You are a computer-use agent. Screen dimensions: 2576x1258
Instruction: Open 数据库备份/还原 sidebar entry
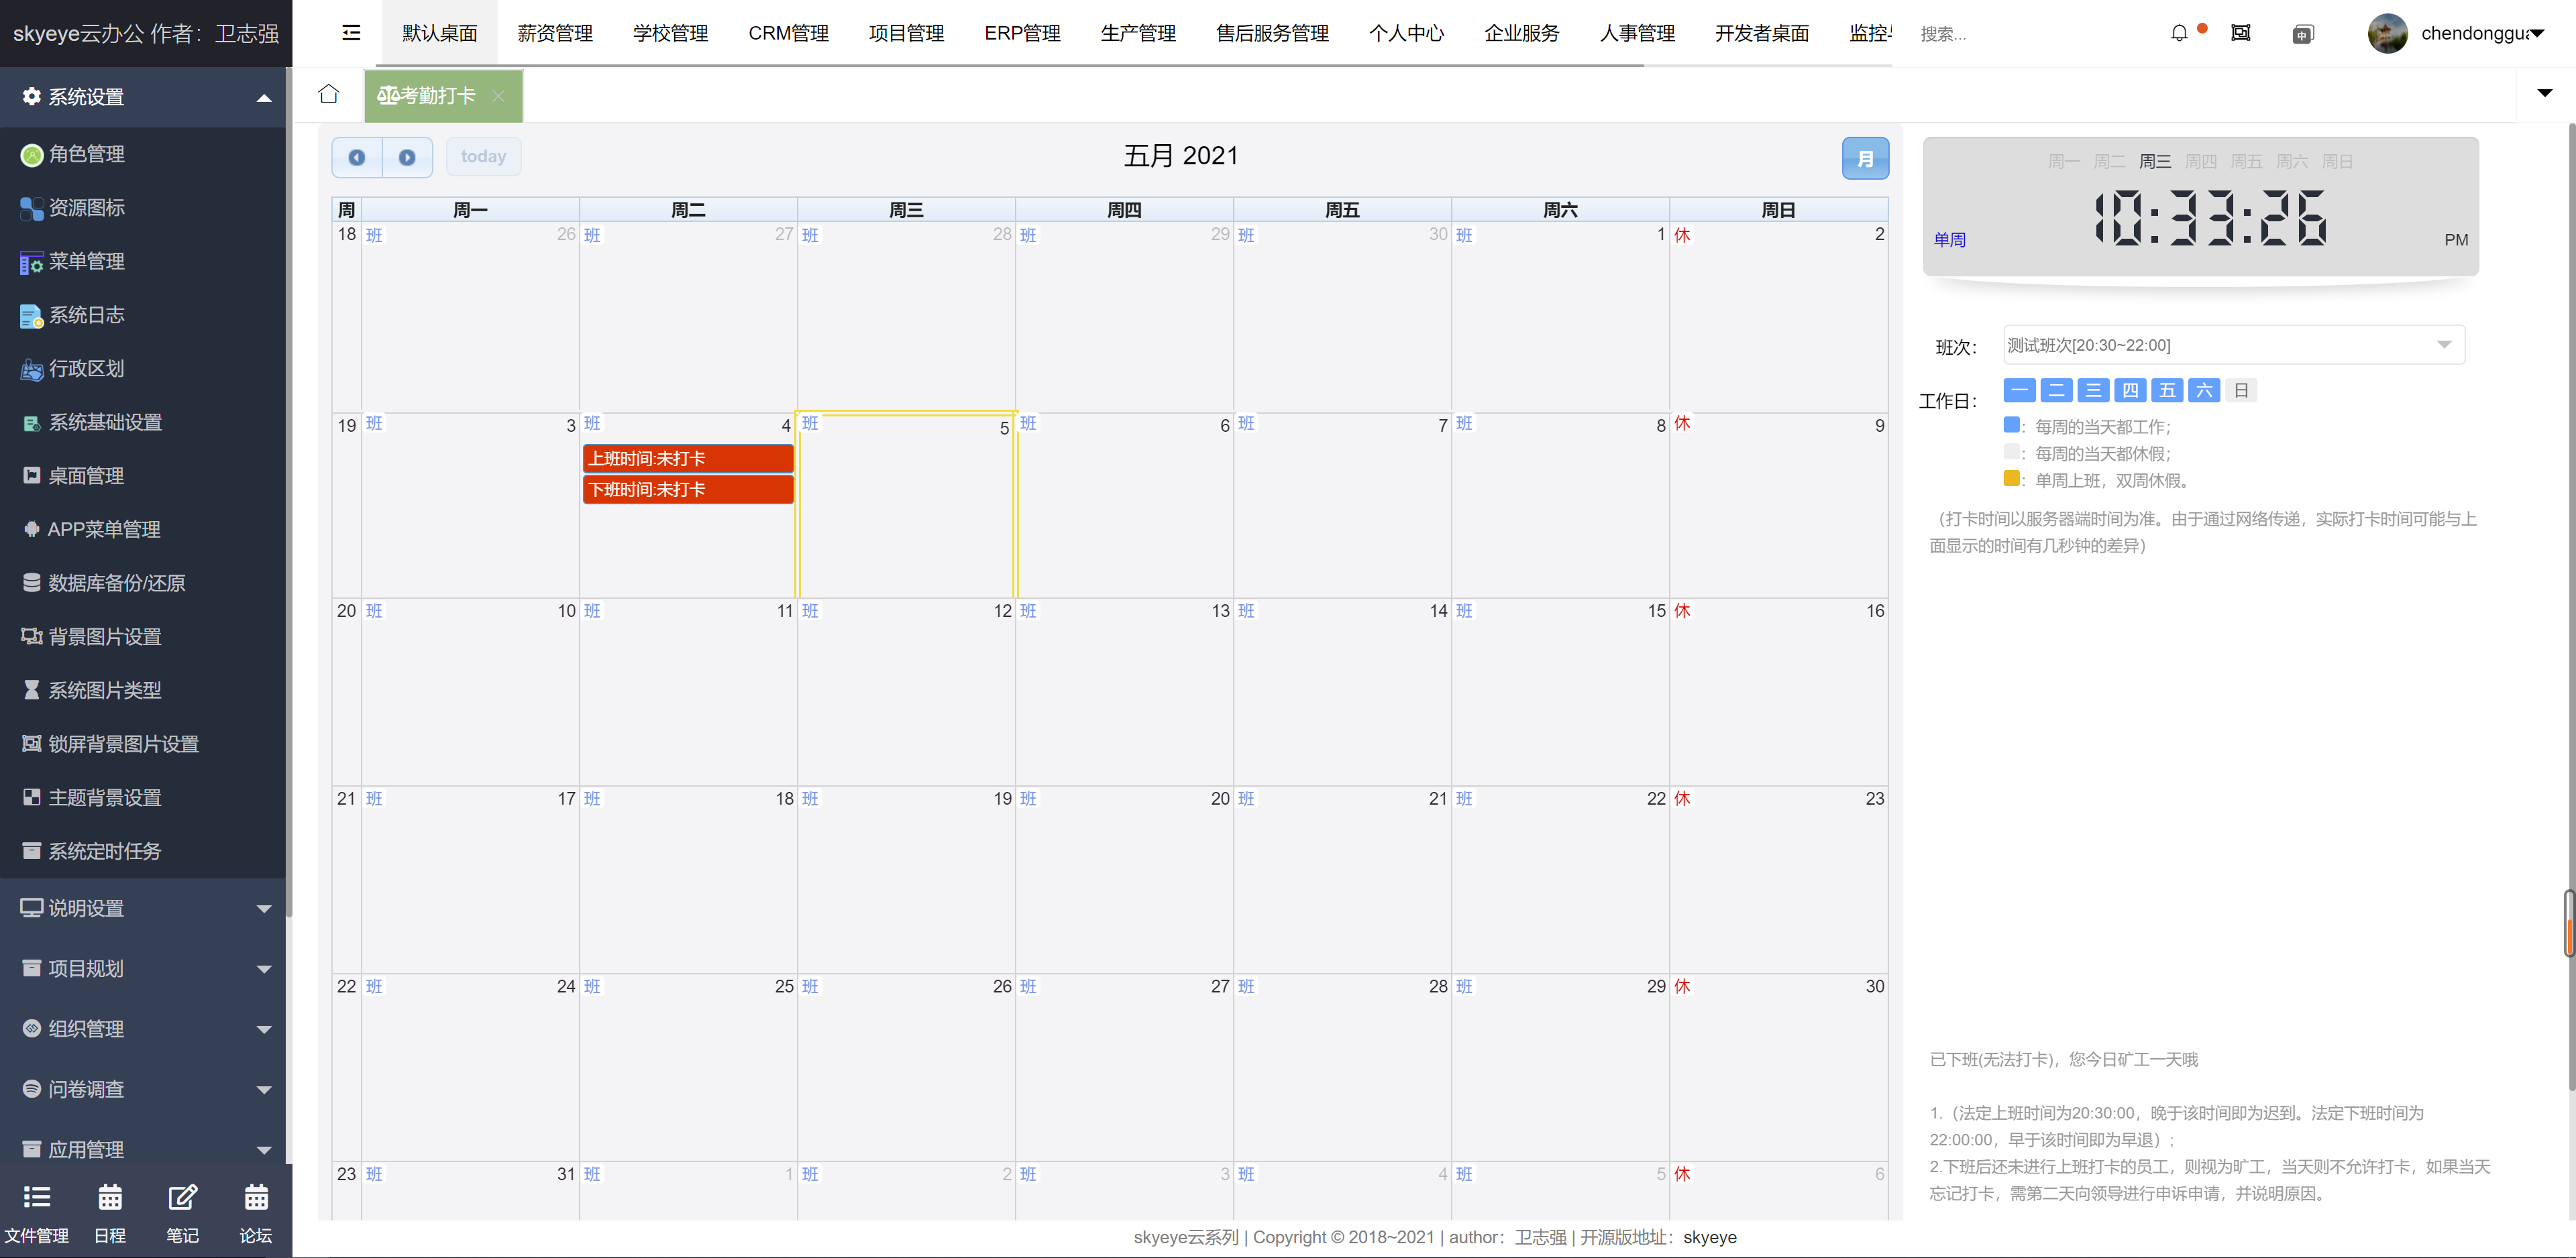pos(143,583)
